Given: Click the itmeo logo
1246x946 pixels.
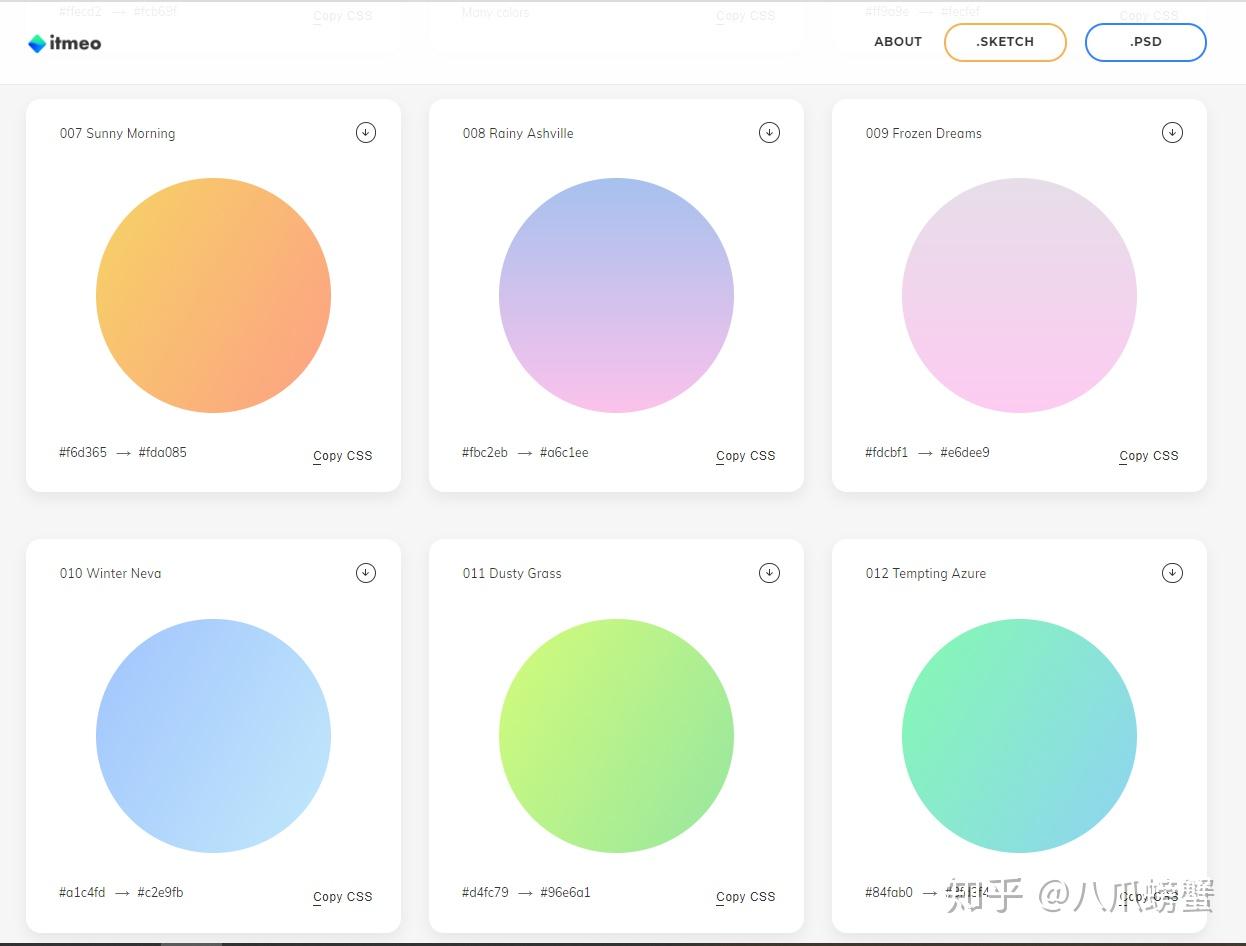Looking at the screenshot, I should pyautogui.click(x=65, y=43).
